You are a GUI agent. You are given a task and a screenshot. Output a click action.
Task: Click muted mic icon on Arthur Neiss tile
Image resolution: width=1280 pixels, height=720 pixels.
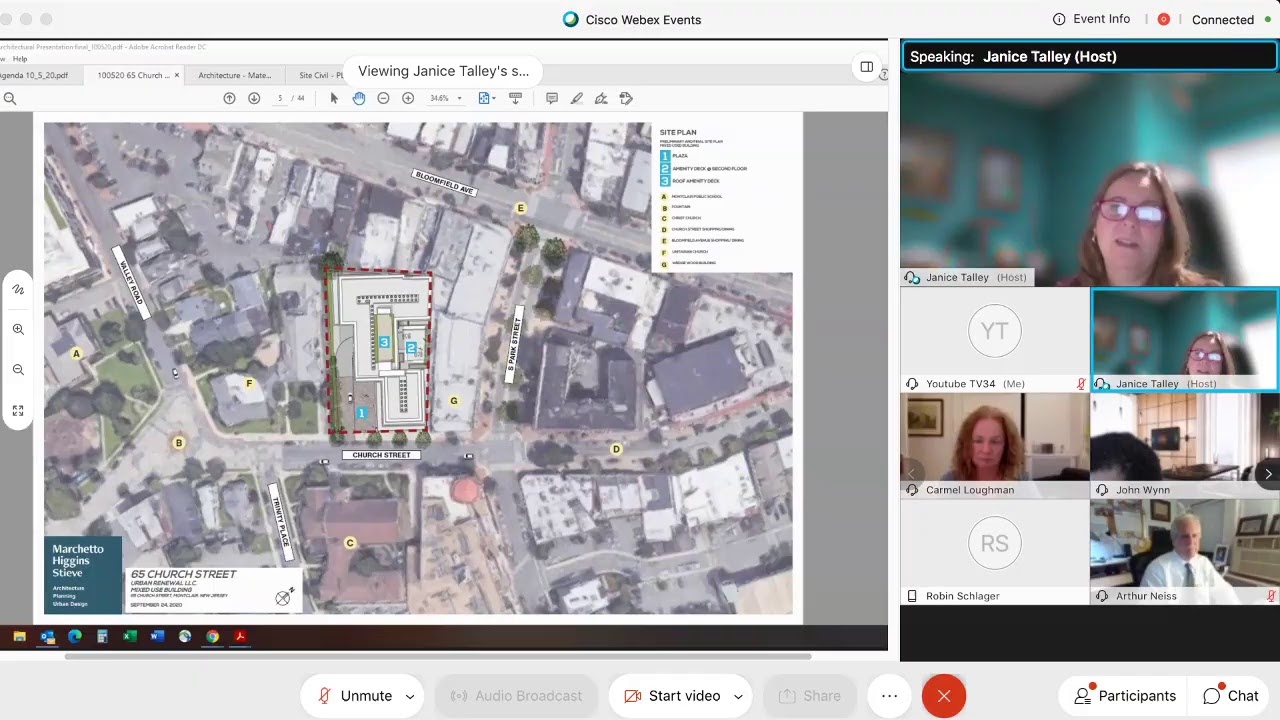(1271, 596)
